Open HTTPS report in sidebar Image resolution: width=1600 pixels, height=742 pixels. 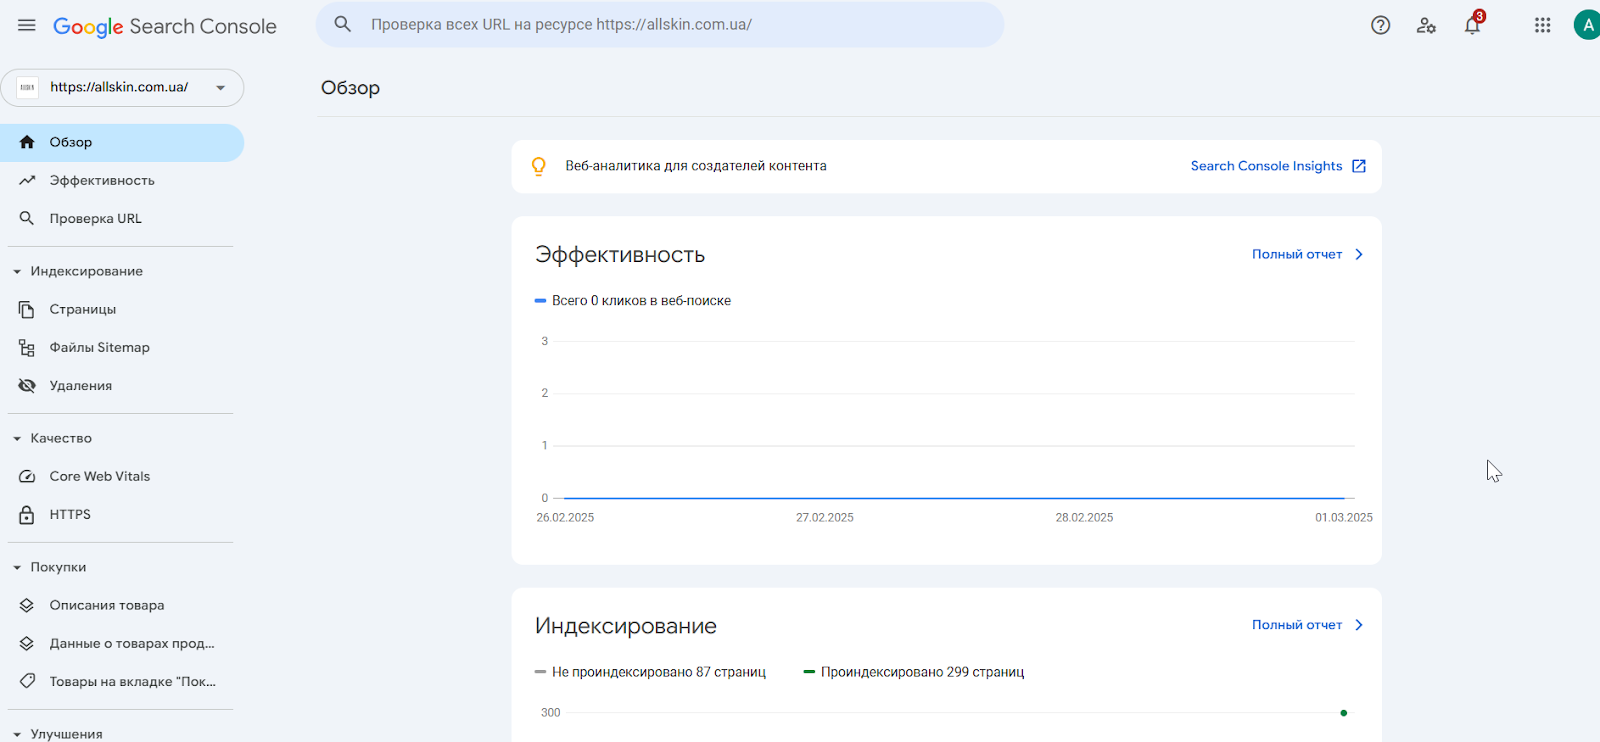pyautogui.click(x=122, y=514)
